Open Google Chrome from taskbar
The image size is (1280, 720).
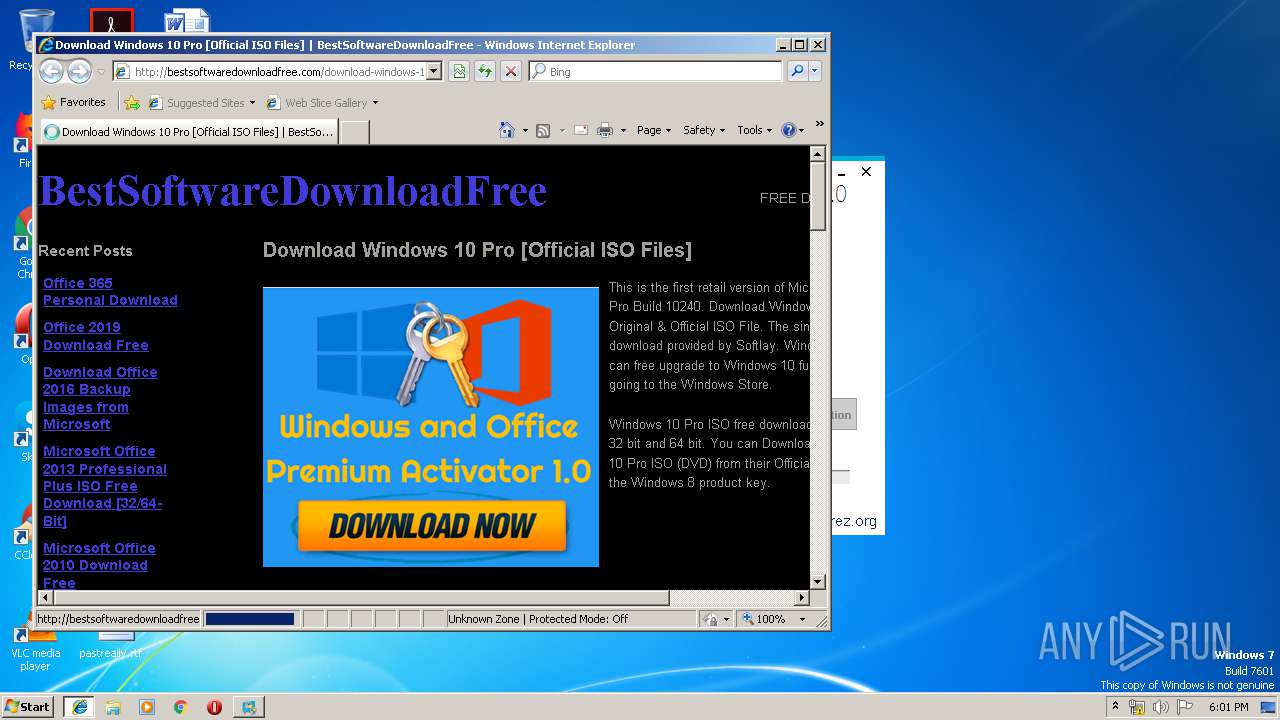pyautogui.click(x=181, y=706)
